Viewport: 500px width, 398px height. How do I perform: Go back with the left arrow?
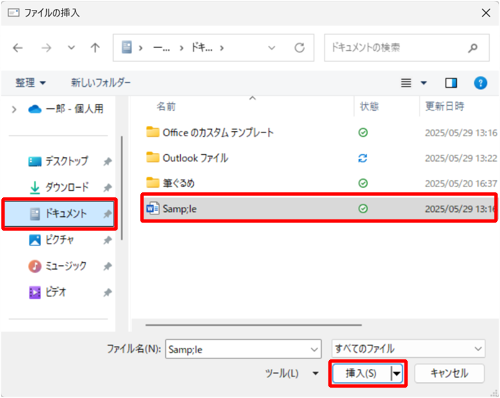point(18,48)
